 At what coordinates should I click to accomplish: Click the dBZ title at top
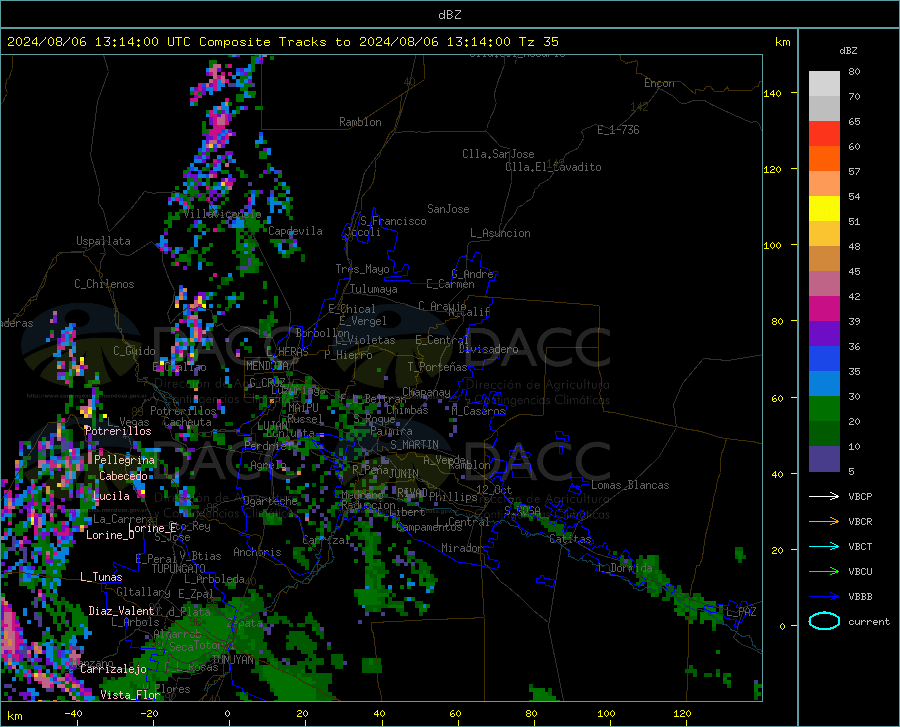coord(449,15)
